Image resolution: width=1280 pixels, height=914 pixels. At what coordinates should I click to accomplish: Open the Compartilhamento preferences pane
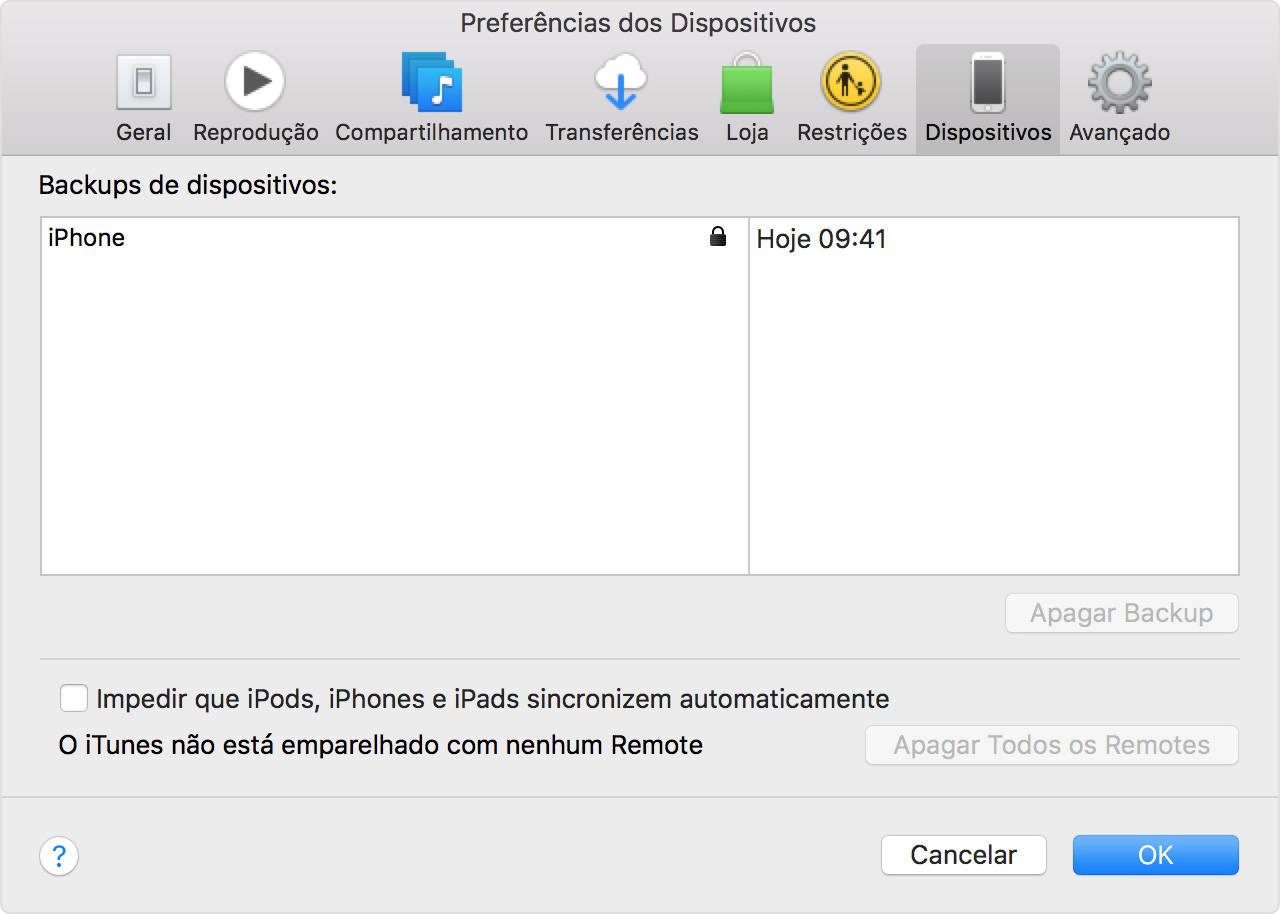431,98
